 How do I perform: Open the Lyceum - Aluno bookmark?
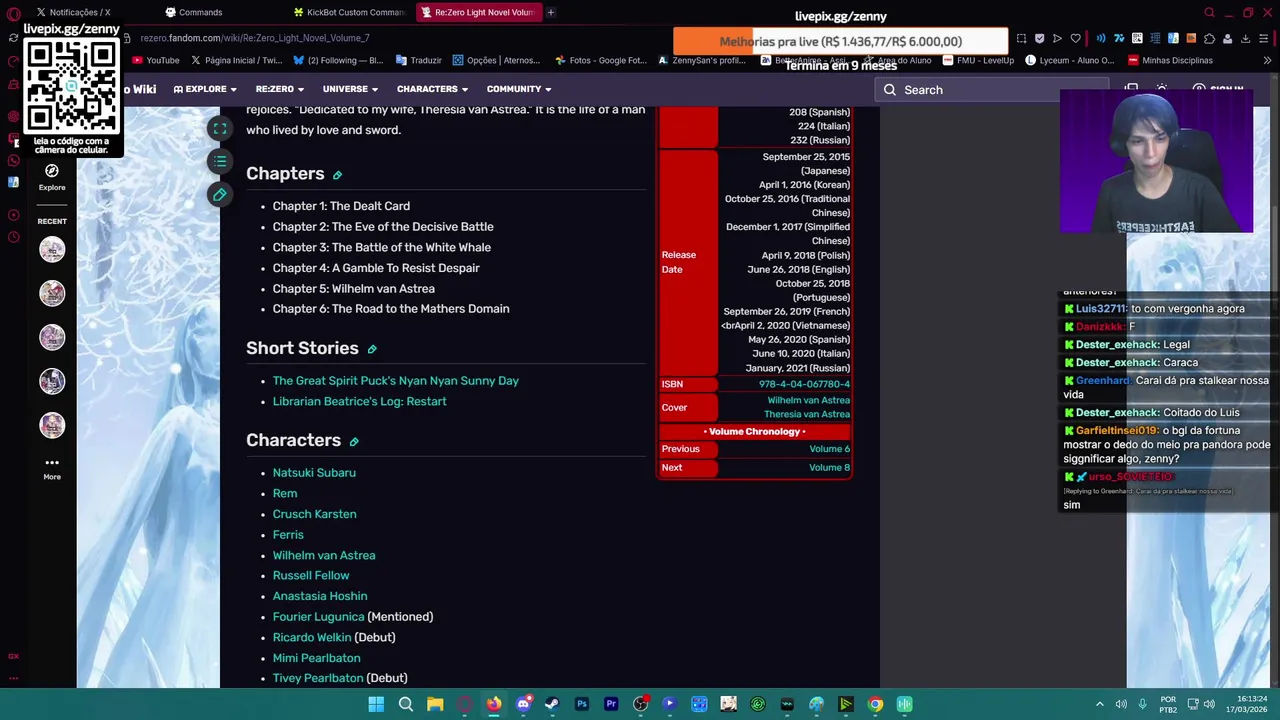[x=1068, y=60]
